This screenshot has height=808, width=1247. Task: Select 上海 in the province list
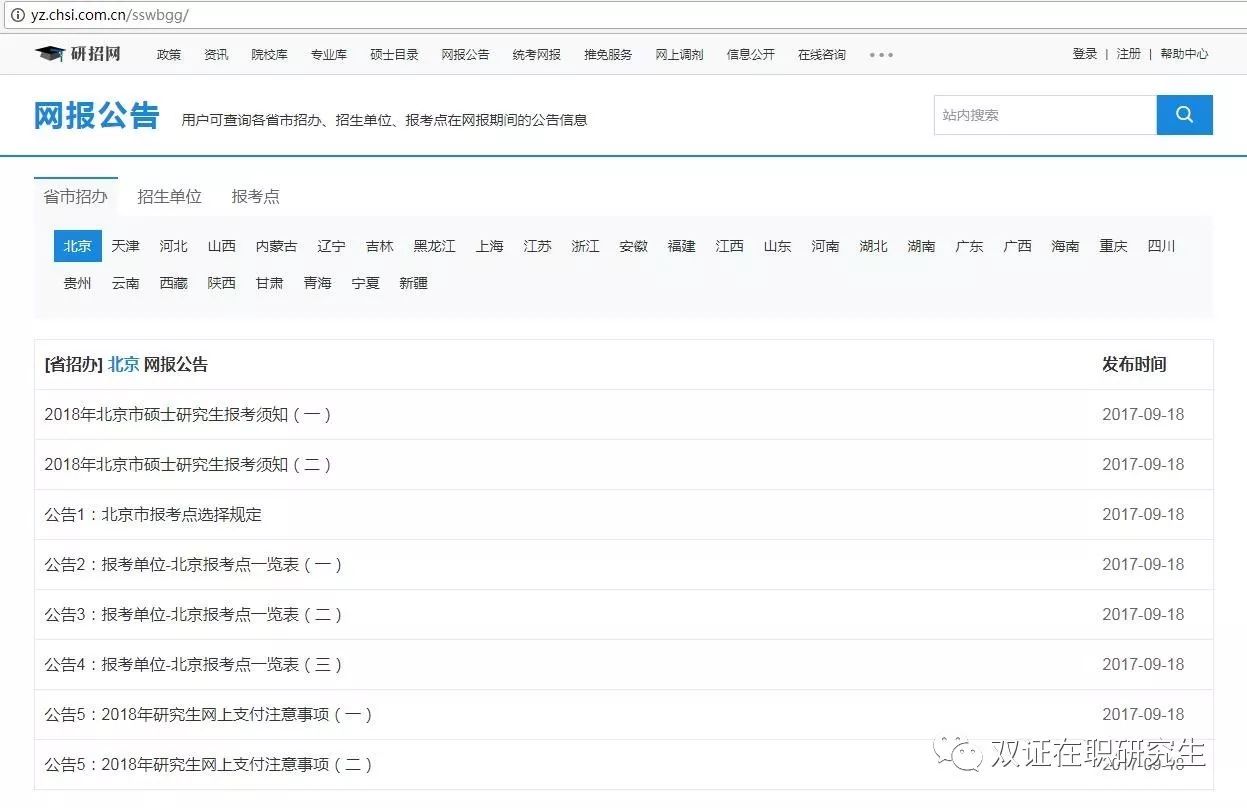pyautogui.click(x=489, y=246)
